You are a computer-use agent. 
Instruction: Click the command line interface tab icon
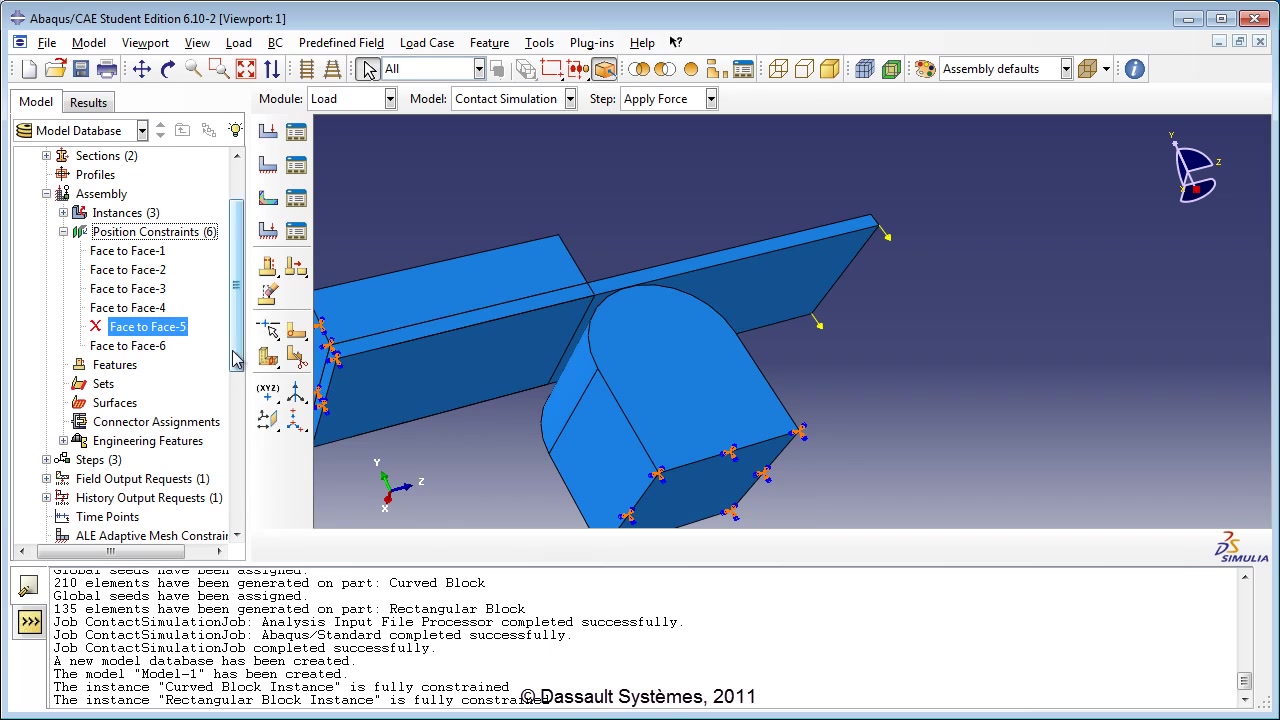pos(29,623)
